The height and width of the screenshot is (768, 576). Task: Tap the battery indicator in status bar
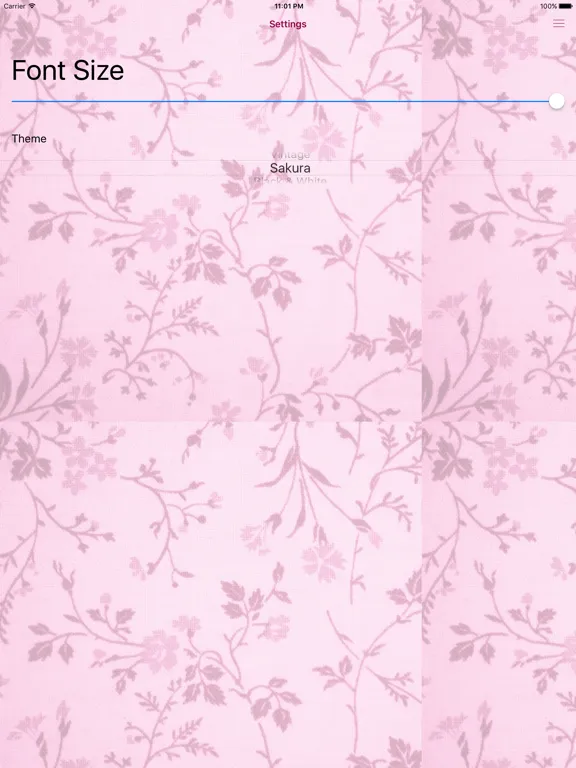click(x=565, y=6)
